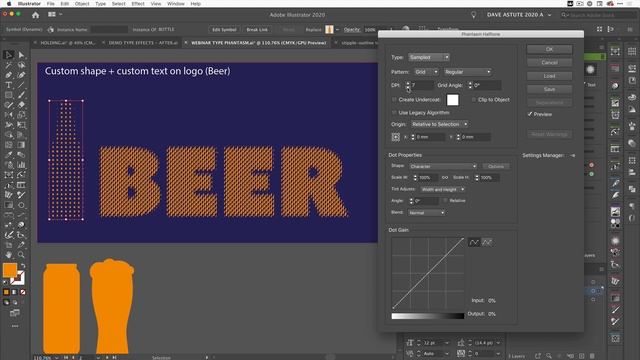The image size is (640, 360).
Task: Enable Create Undercoat checkbox
Action: [x=394, y=100]
